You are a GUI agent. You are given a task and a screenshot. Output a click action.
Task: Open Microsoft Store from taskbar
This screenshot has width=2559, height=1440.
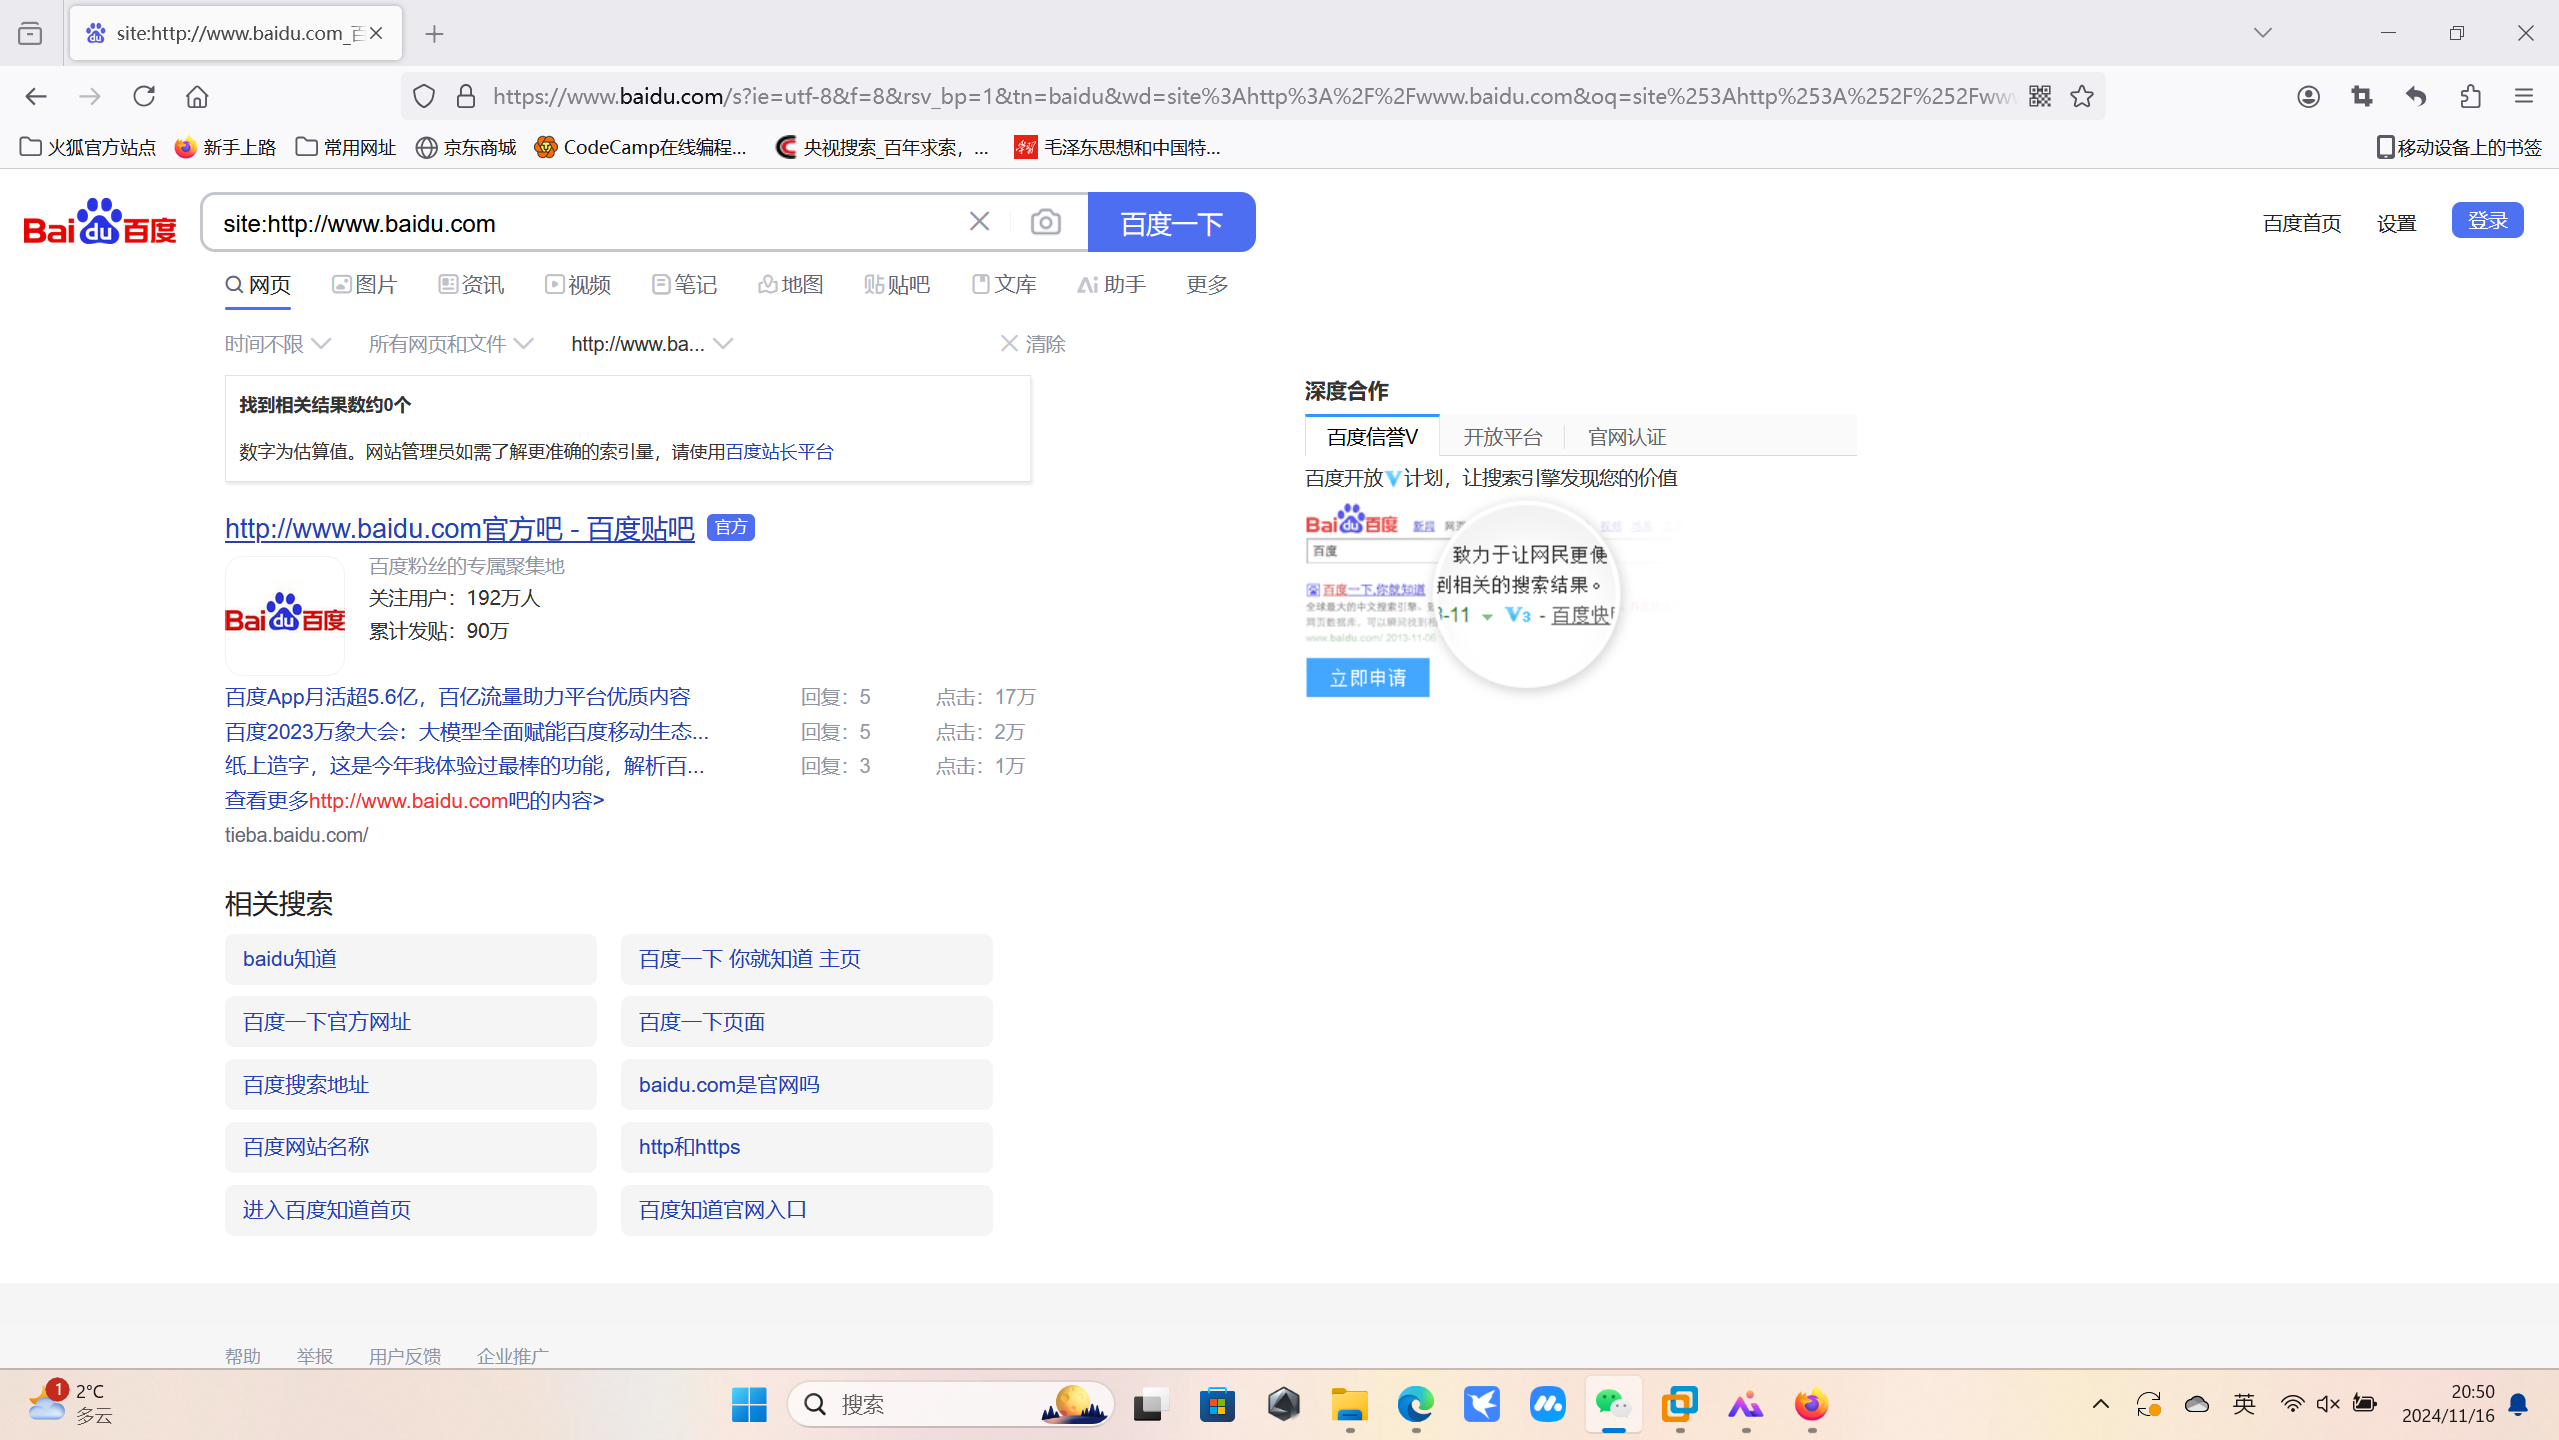pos(1217,1404)
